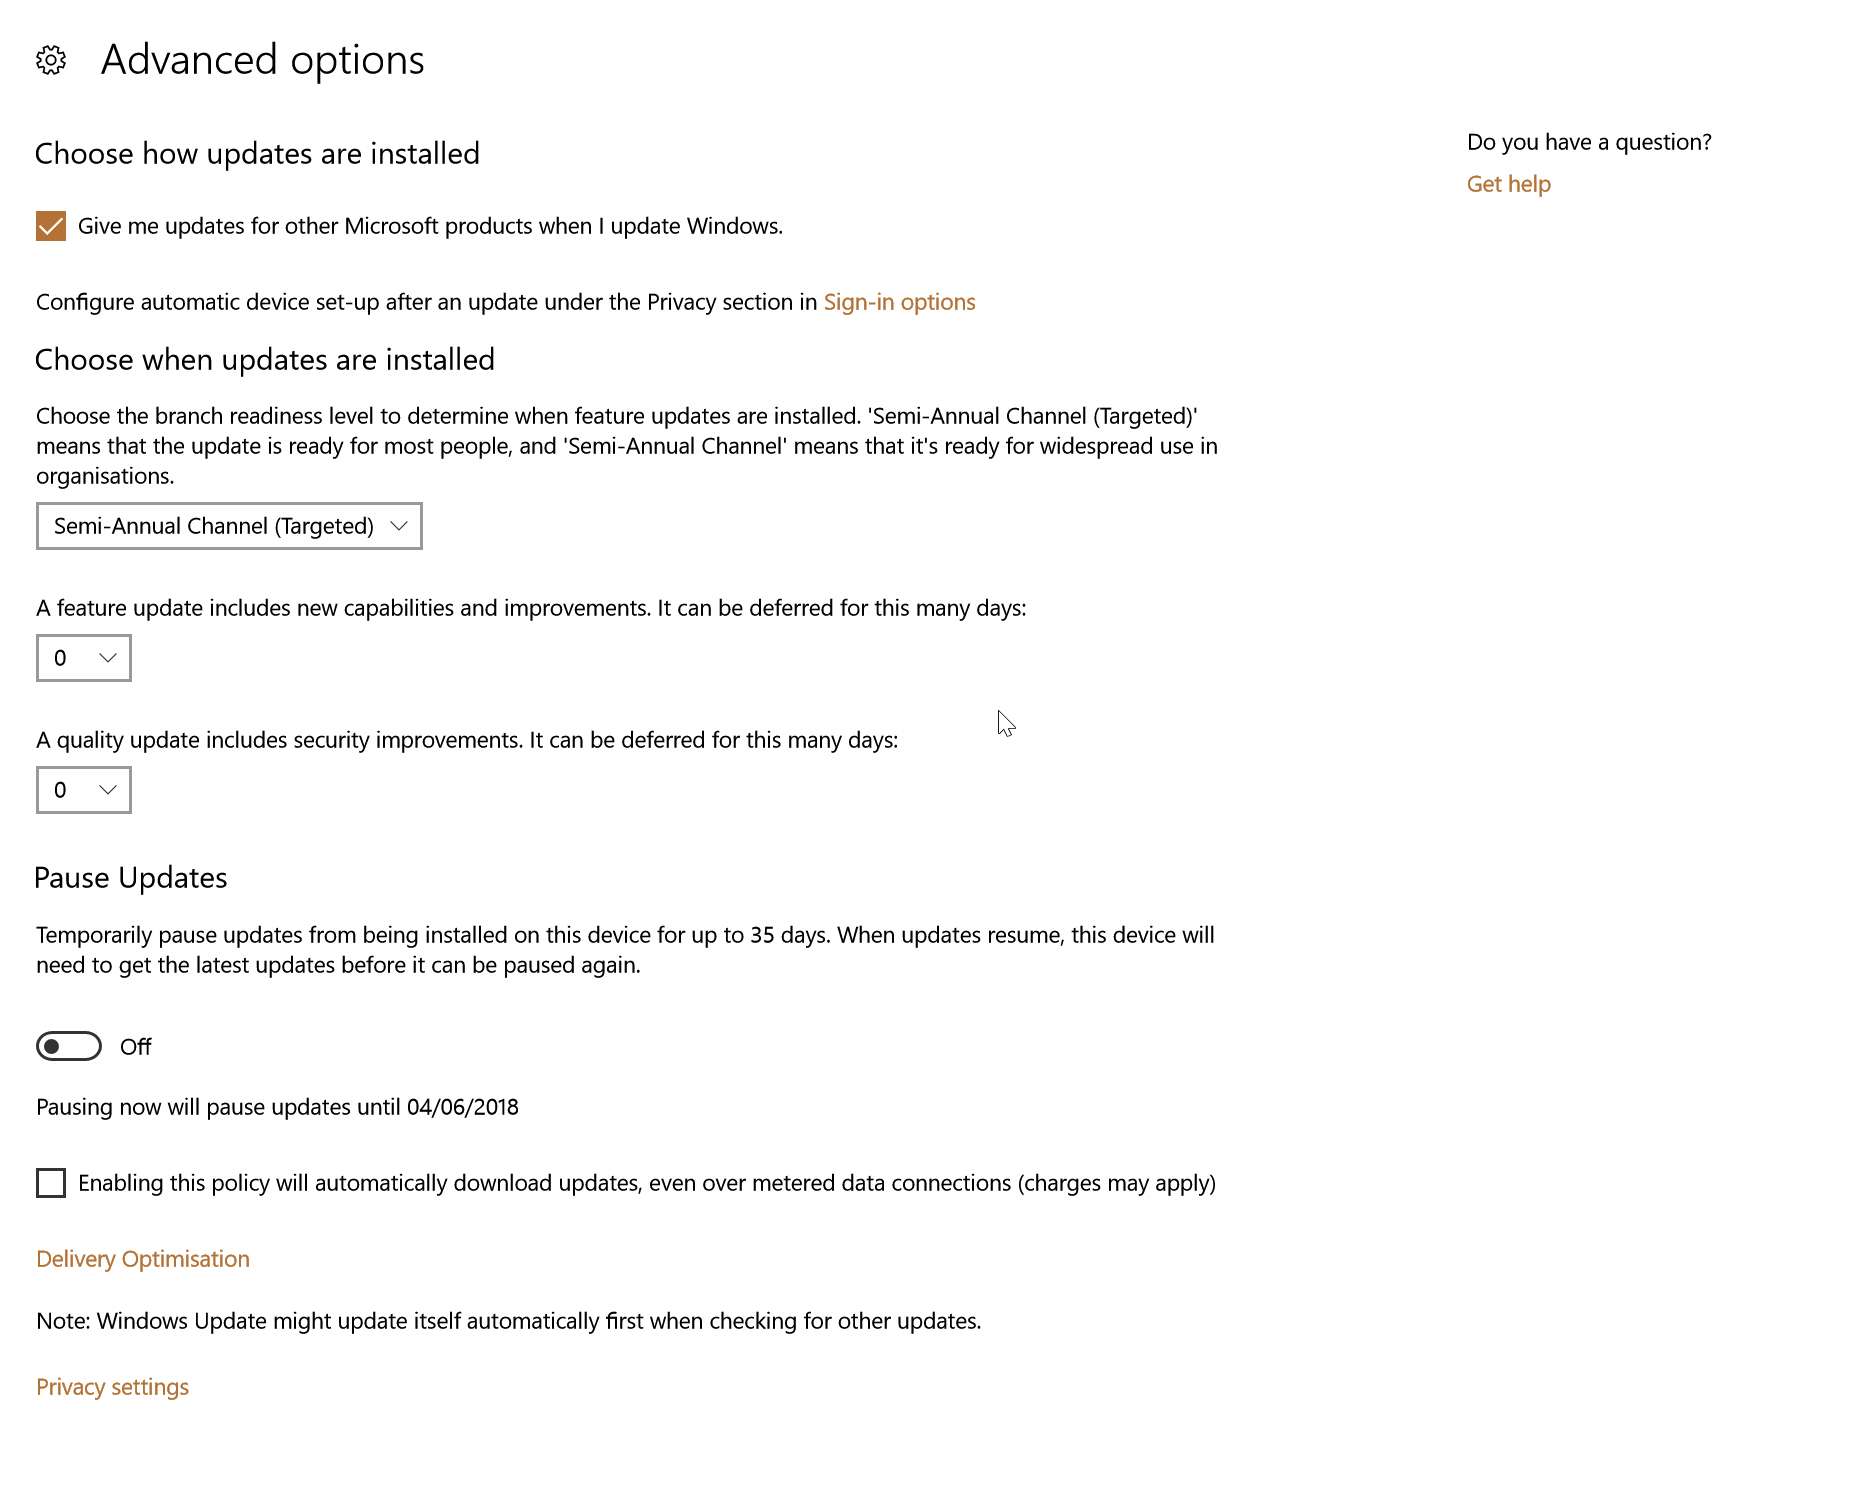Open the Semi-Annual Channel (Targeted) dropdown
The image size is (1863, 1495).
point(229,526)
